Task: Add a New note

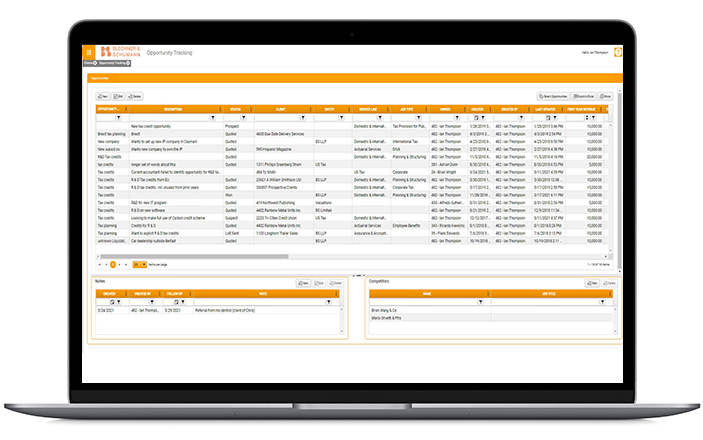Action: (304, 283)
